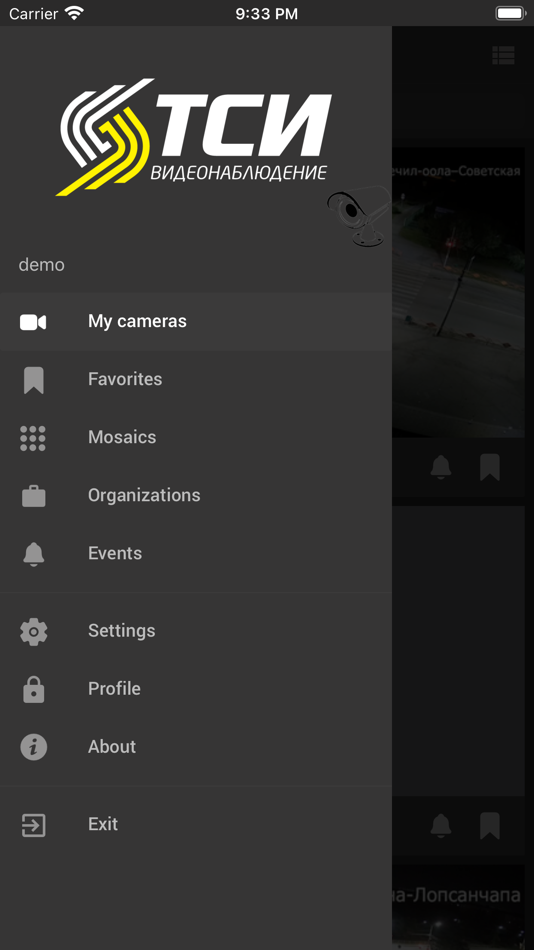Tap the battery indicator in status bar
Viewport: 534px width, 950px height.
tap(510, 13)
